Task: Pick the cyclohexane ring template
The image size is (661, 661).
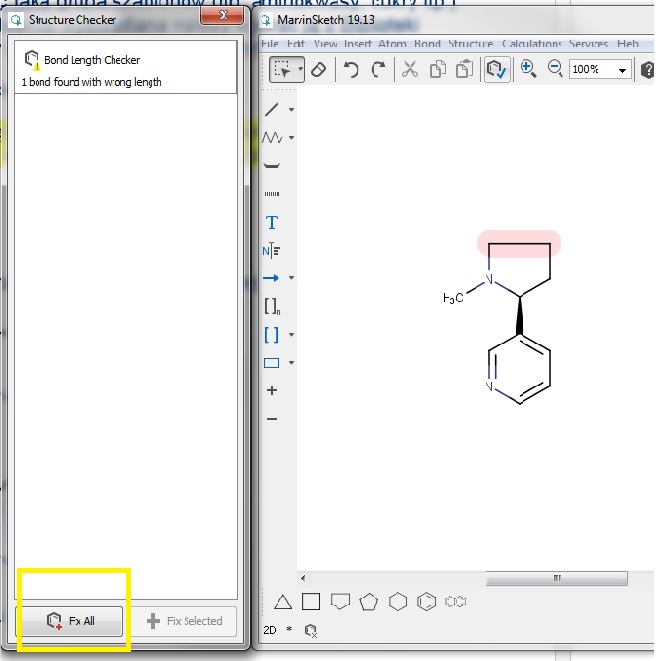Action: (398, 601)
